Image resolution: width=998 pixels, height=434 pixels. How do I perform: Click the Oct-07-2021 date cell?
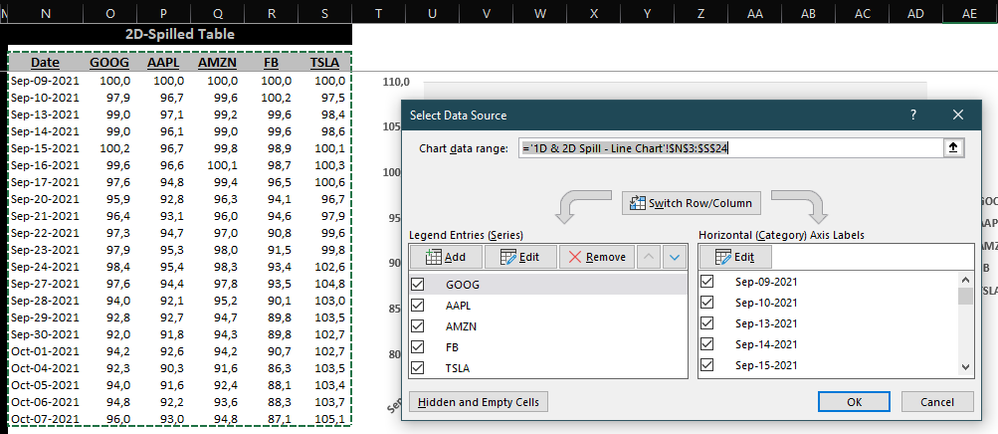pyautogui.click(x=45, y=419)
